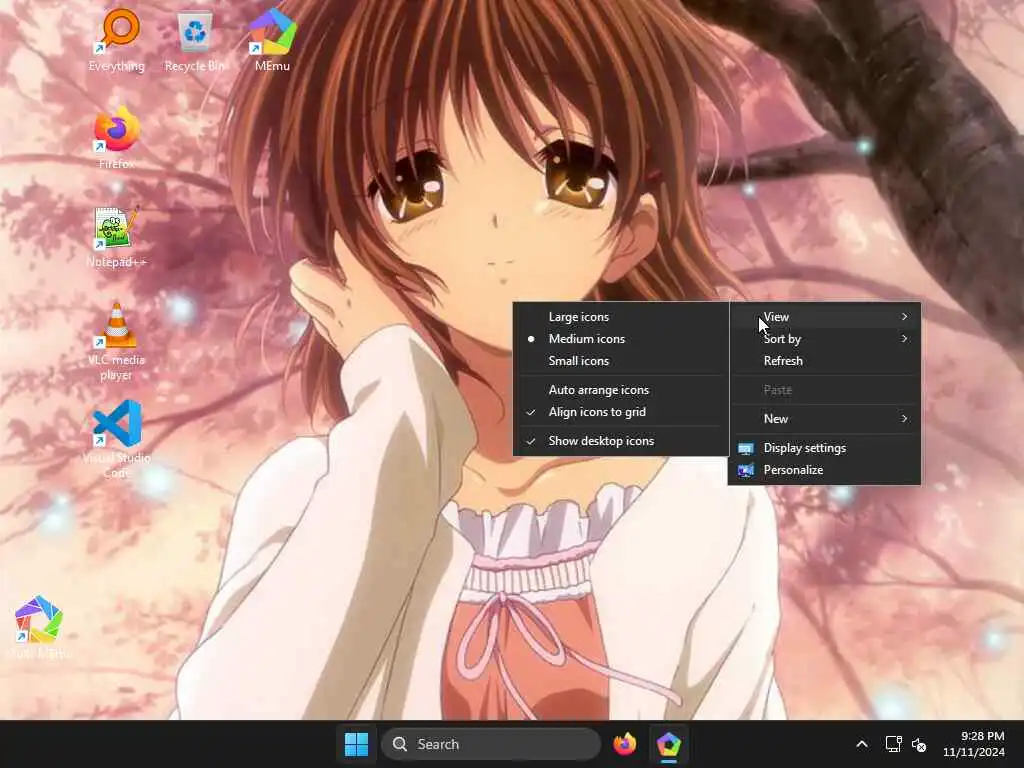This screenshot has height=768, width=1024.
Task: Show hidden icons tray chevron
Action: (x=862, y=744)
